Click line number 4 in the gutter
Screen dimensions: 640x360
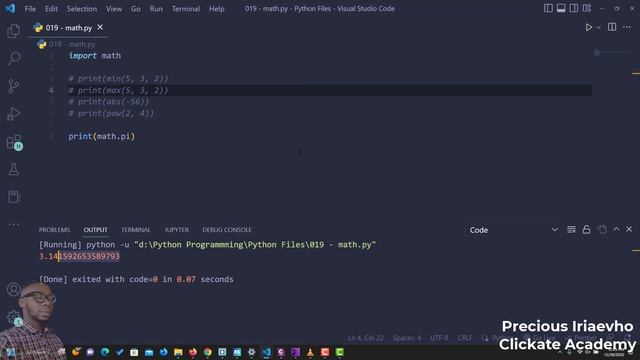tap(51, 90)
